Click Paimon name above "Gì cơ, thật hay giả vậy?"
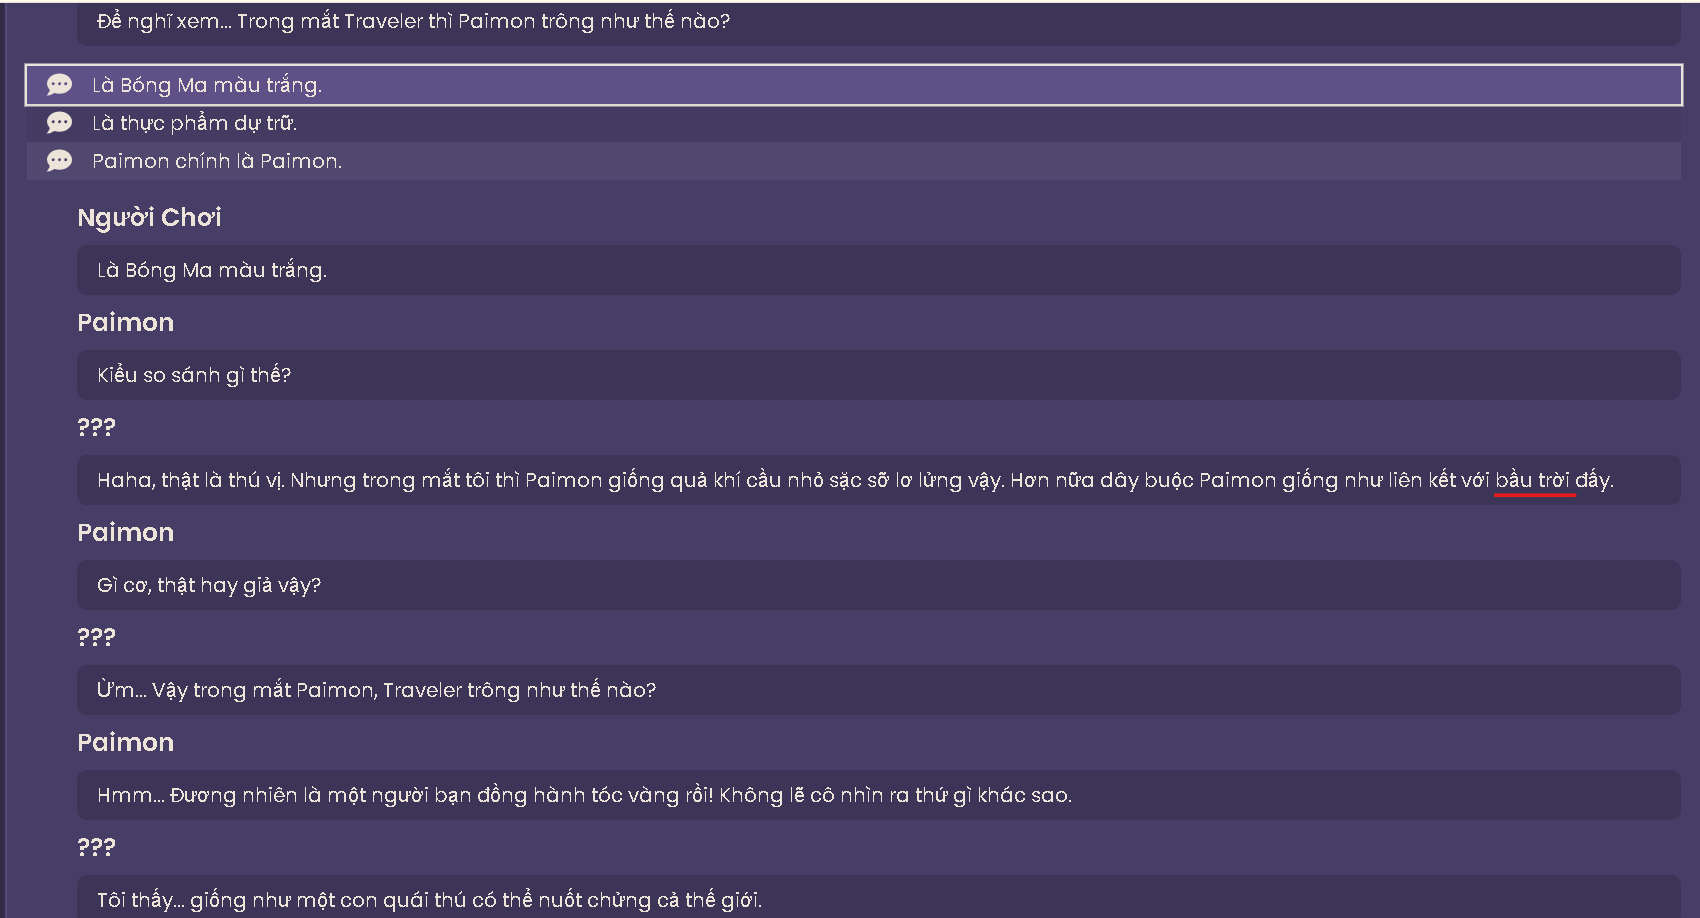This screenshot has width=1700, height=918. (126, 532)
